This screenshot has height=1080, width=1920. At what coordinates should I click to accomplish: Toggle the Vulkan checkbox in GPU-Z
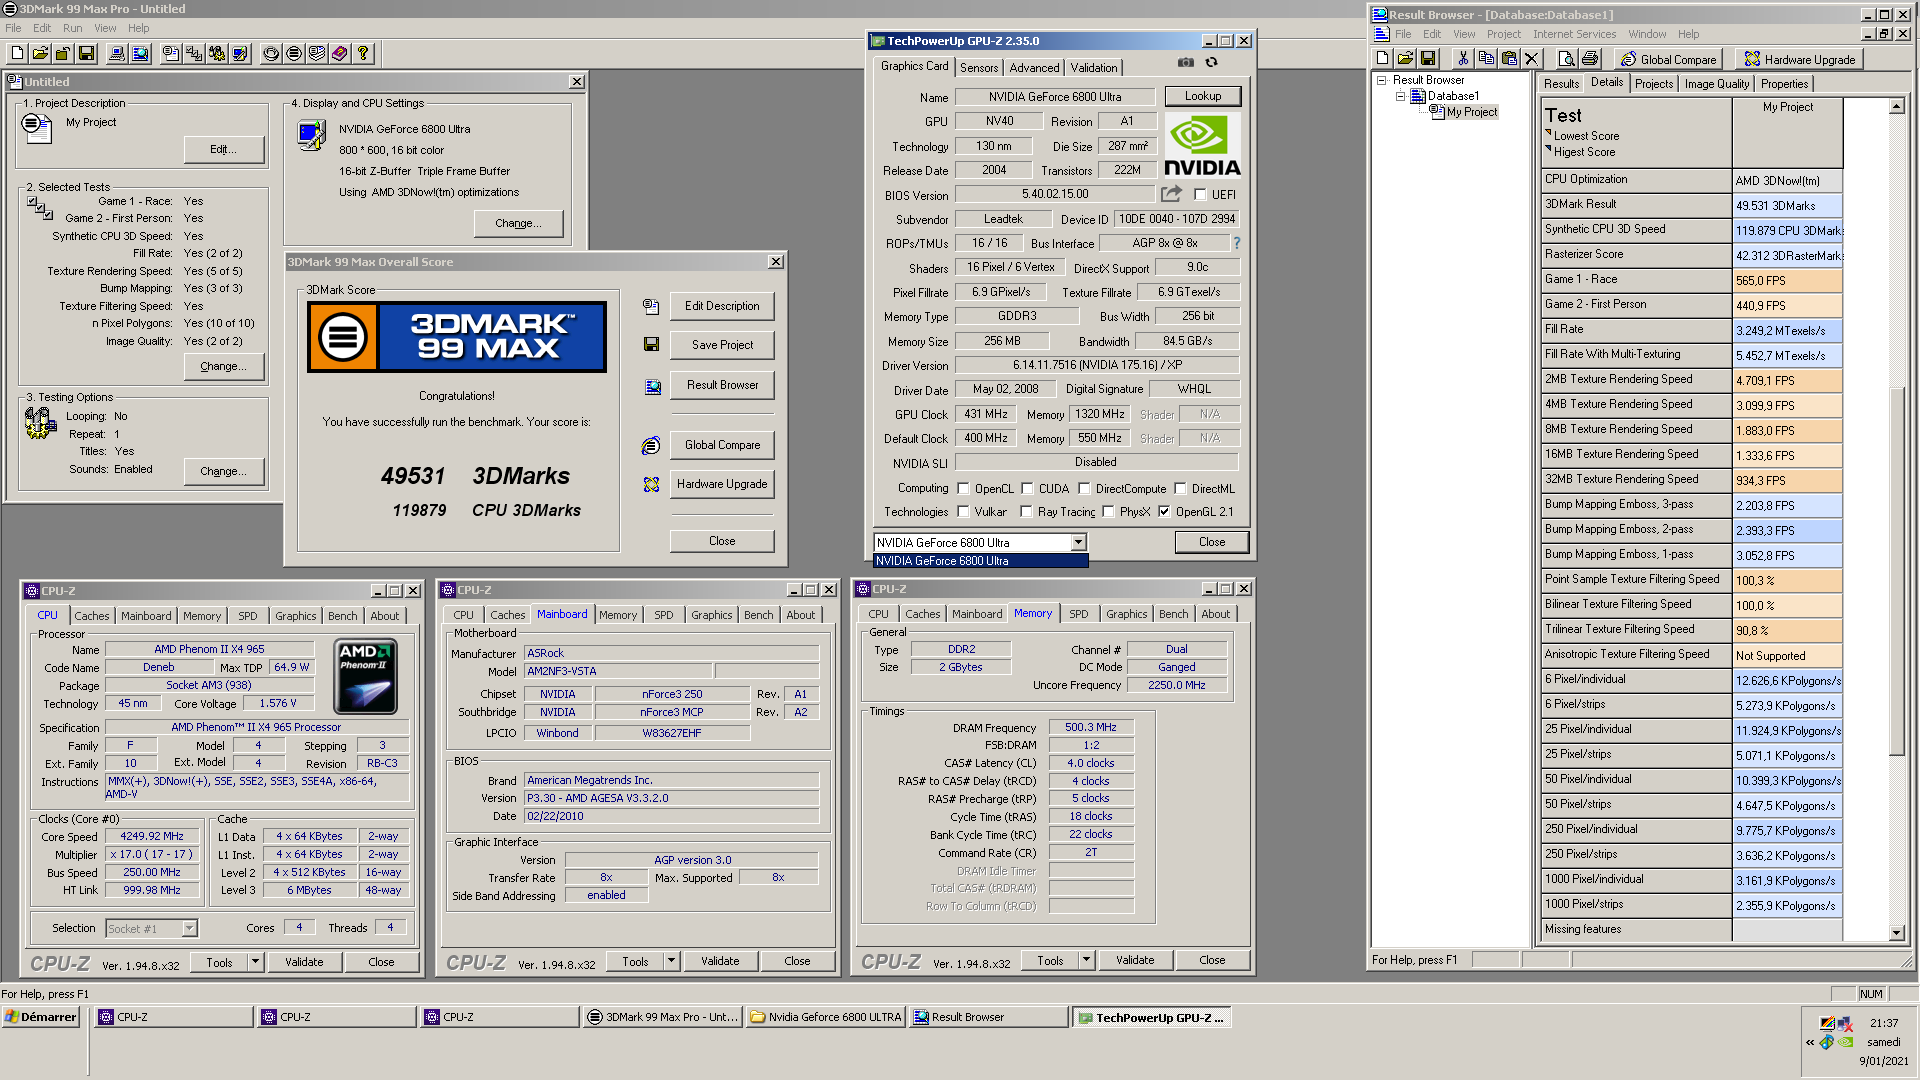pyautogui.click(x=963, y=512)
